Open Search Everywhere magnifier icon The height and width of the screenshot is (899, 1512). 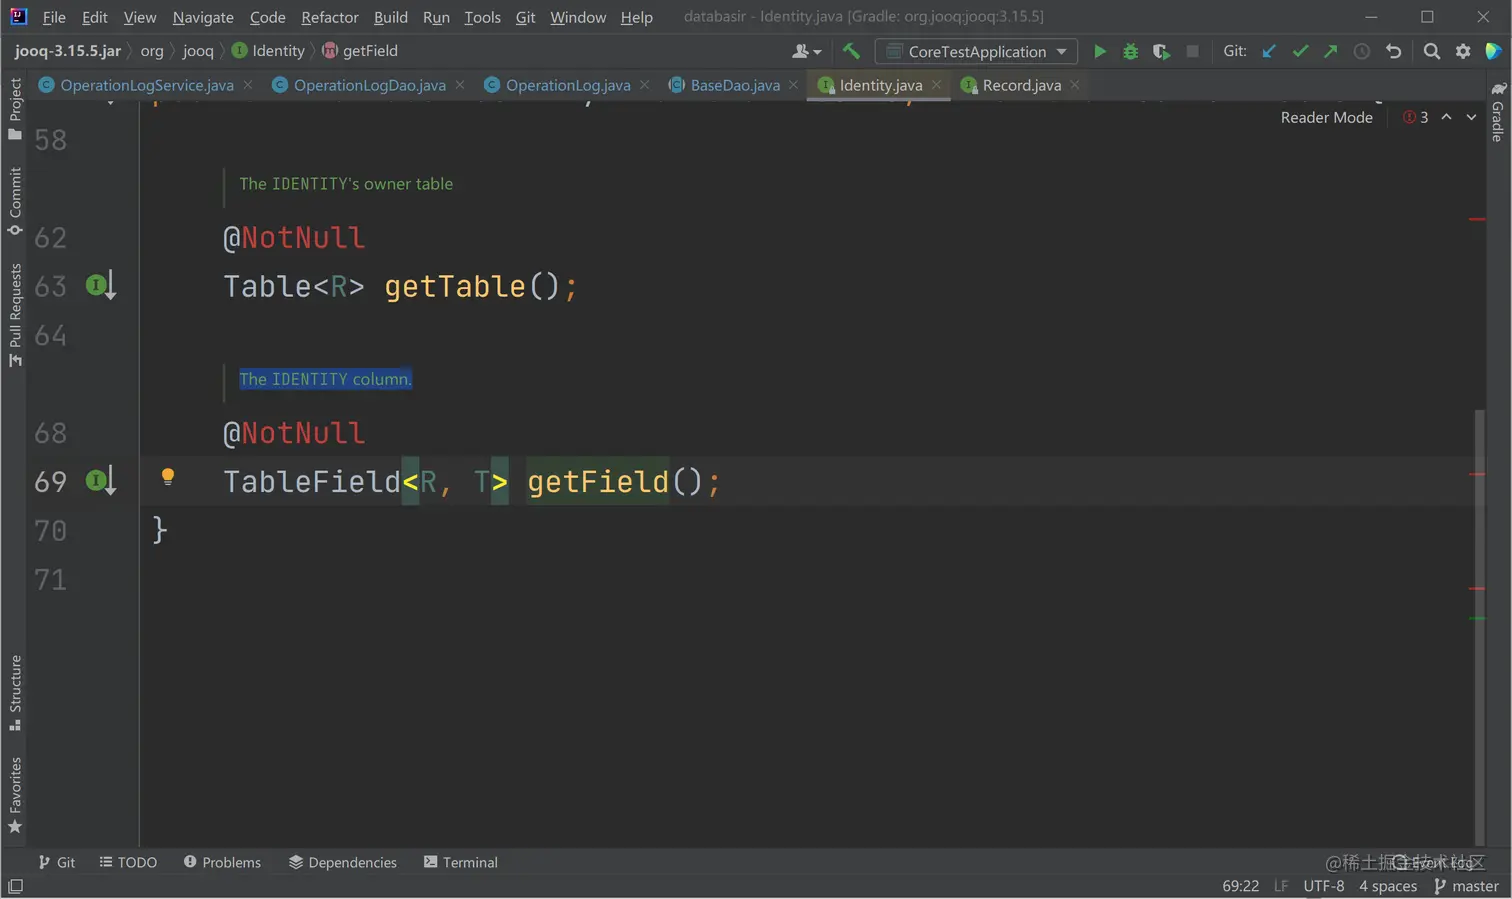click(1431, 51)
